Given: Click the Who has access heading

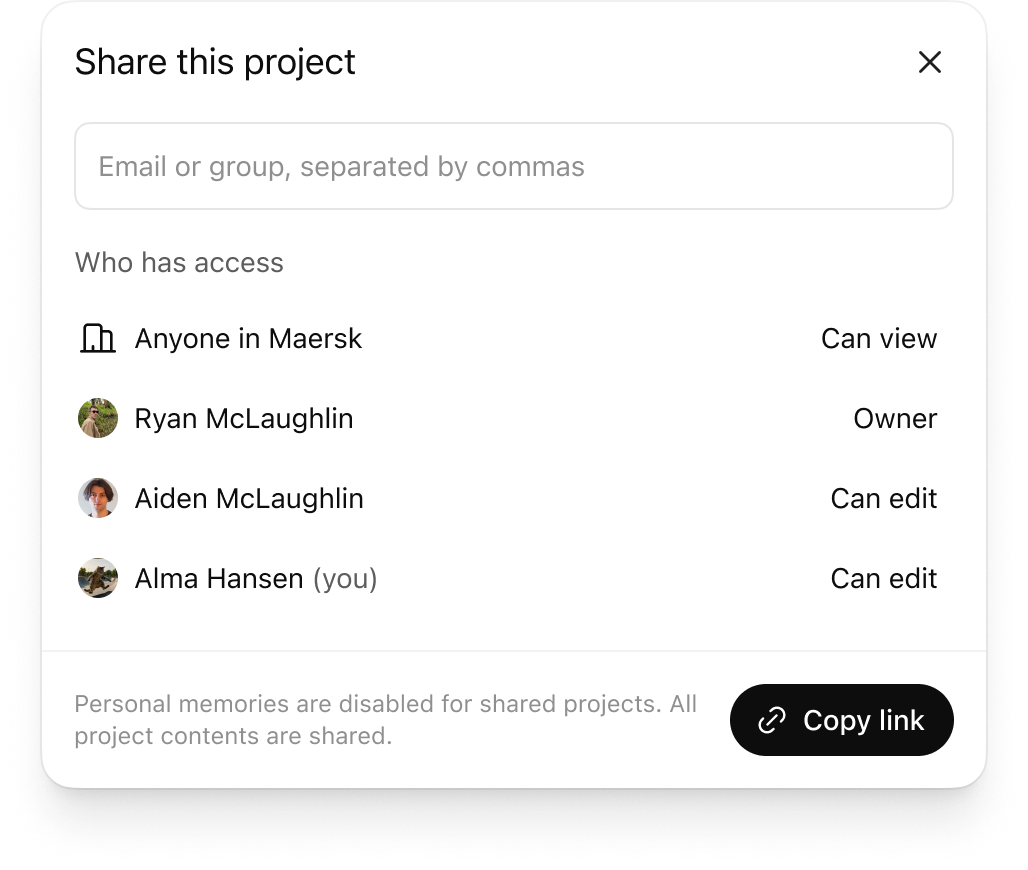Looking at the screenshot, I should 179,262.
